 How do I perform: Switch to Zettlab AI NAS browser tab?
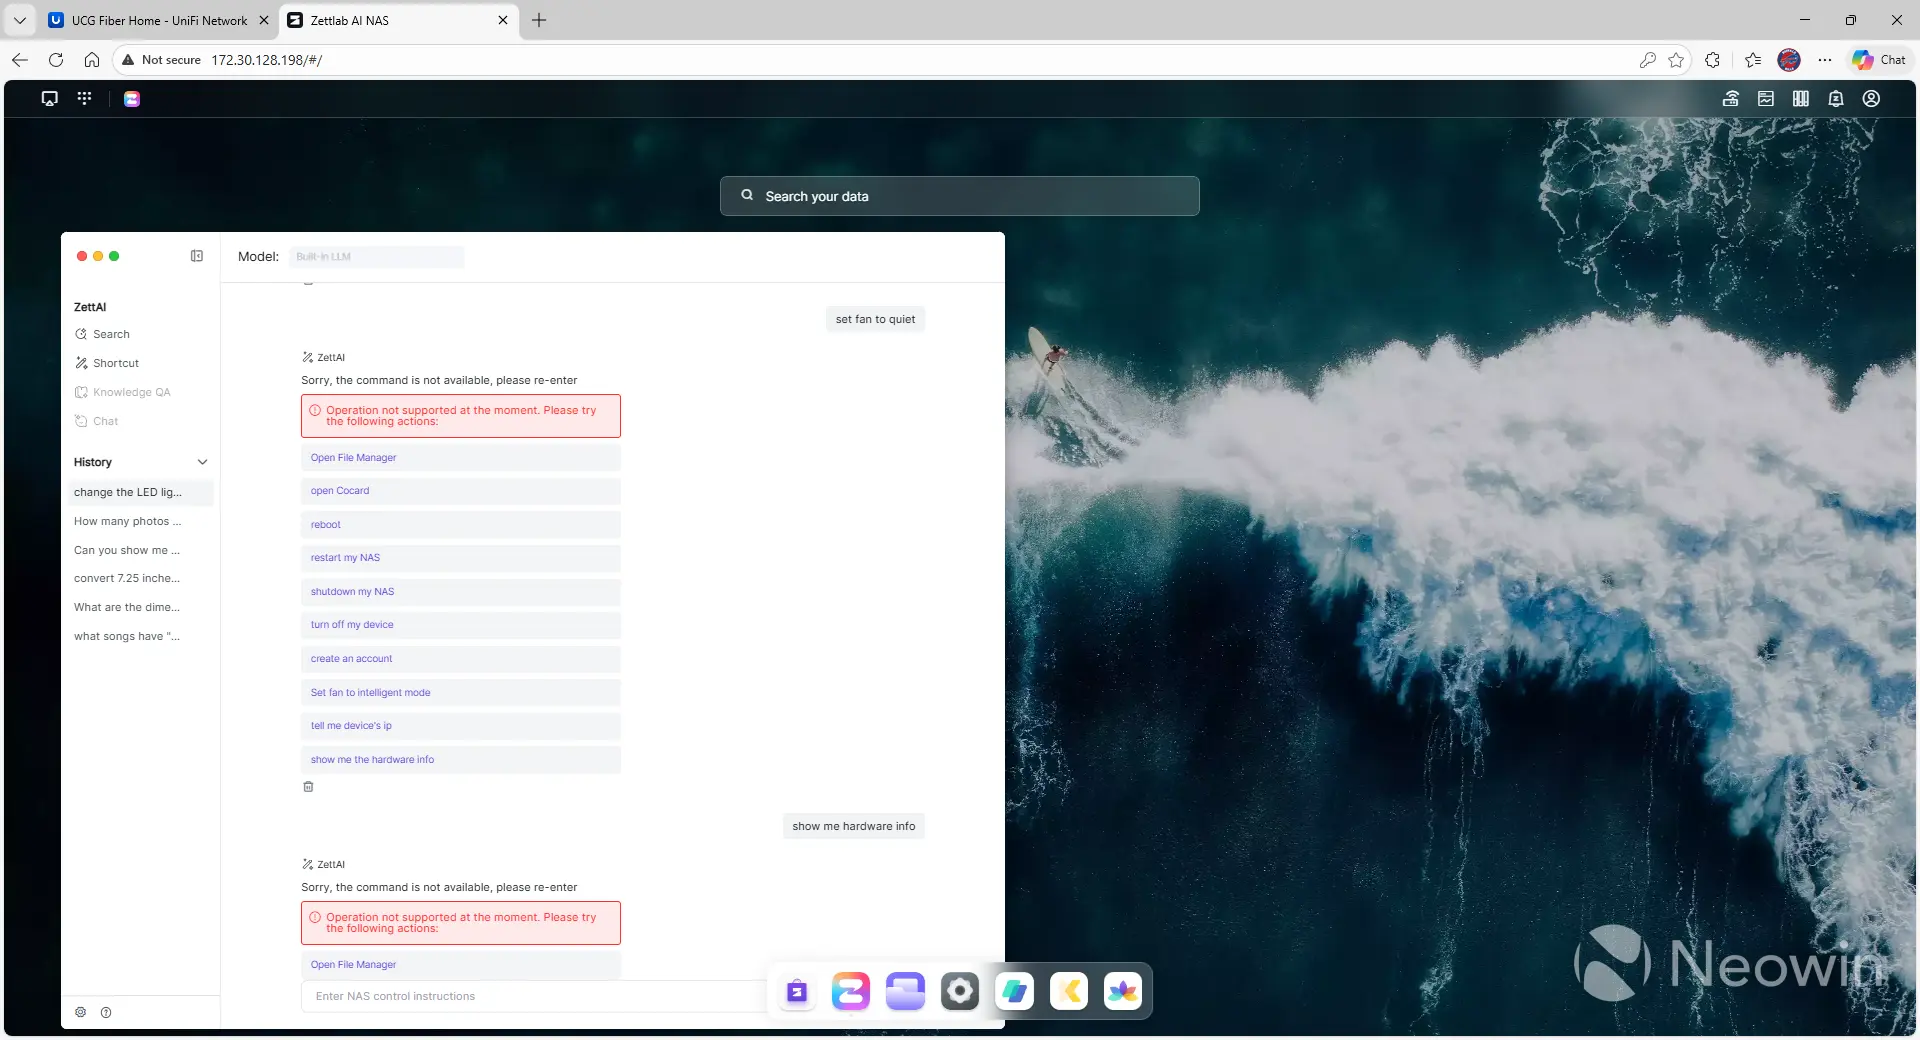(398, 20)
